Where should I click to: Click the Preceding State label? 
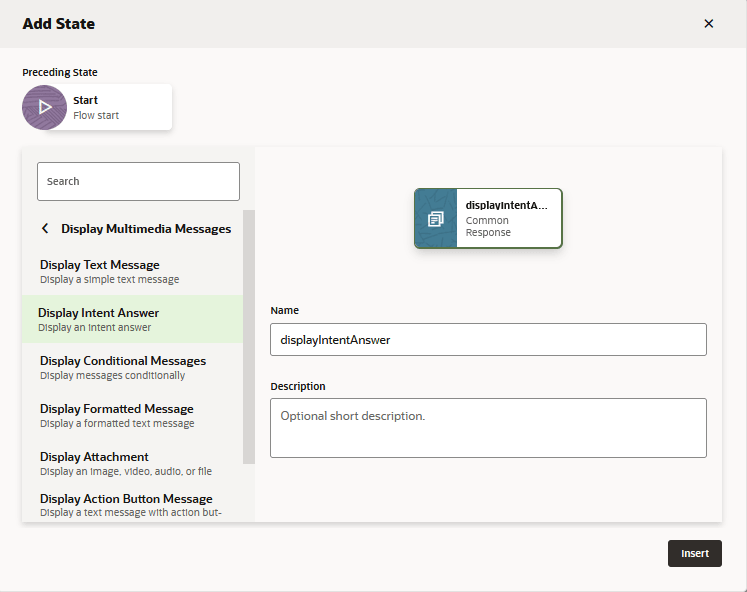tap(60, 72)
